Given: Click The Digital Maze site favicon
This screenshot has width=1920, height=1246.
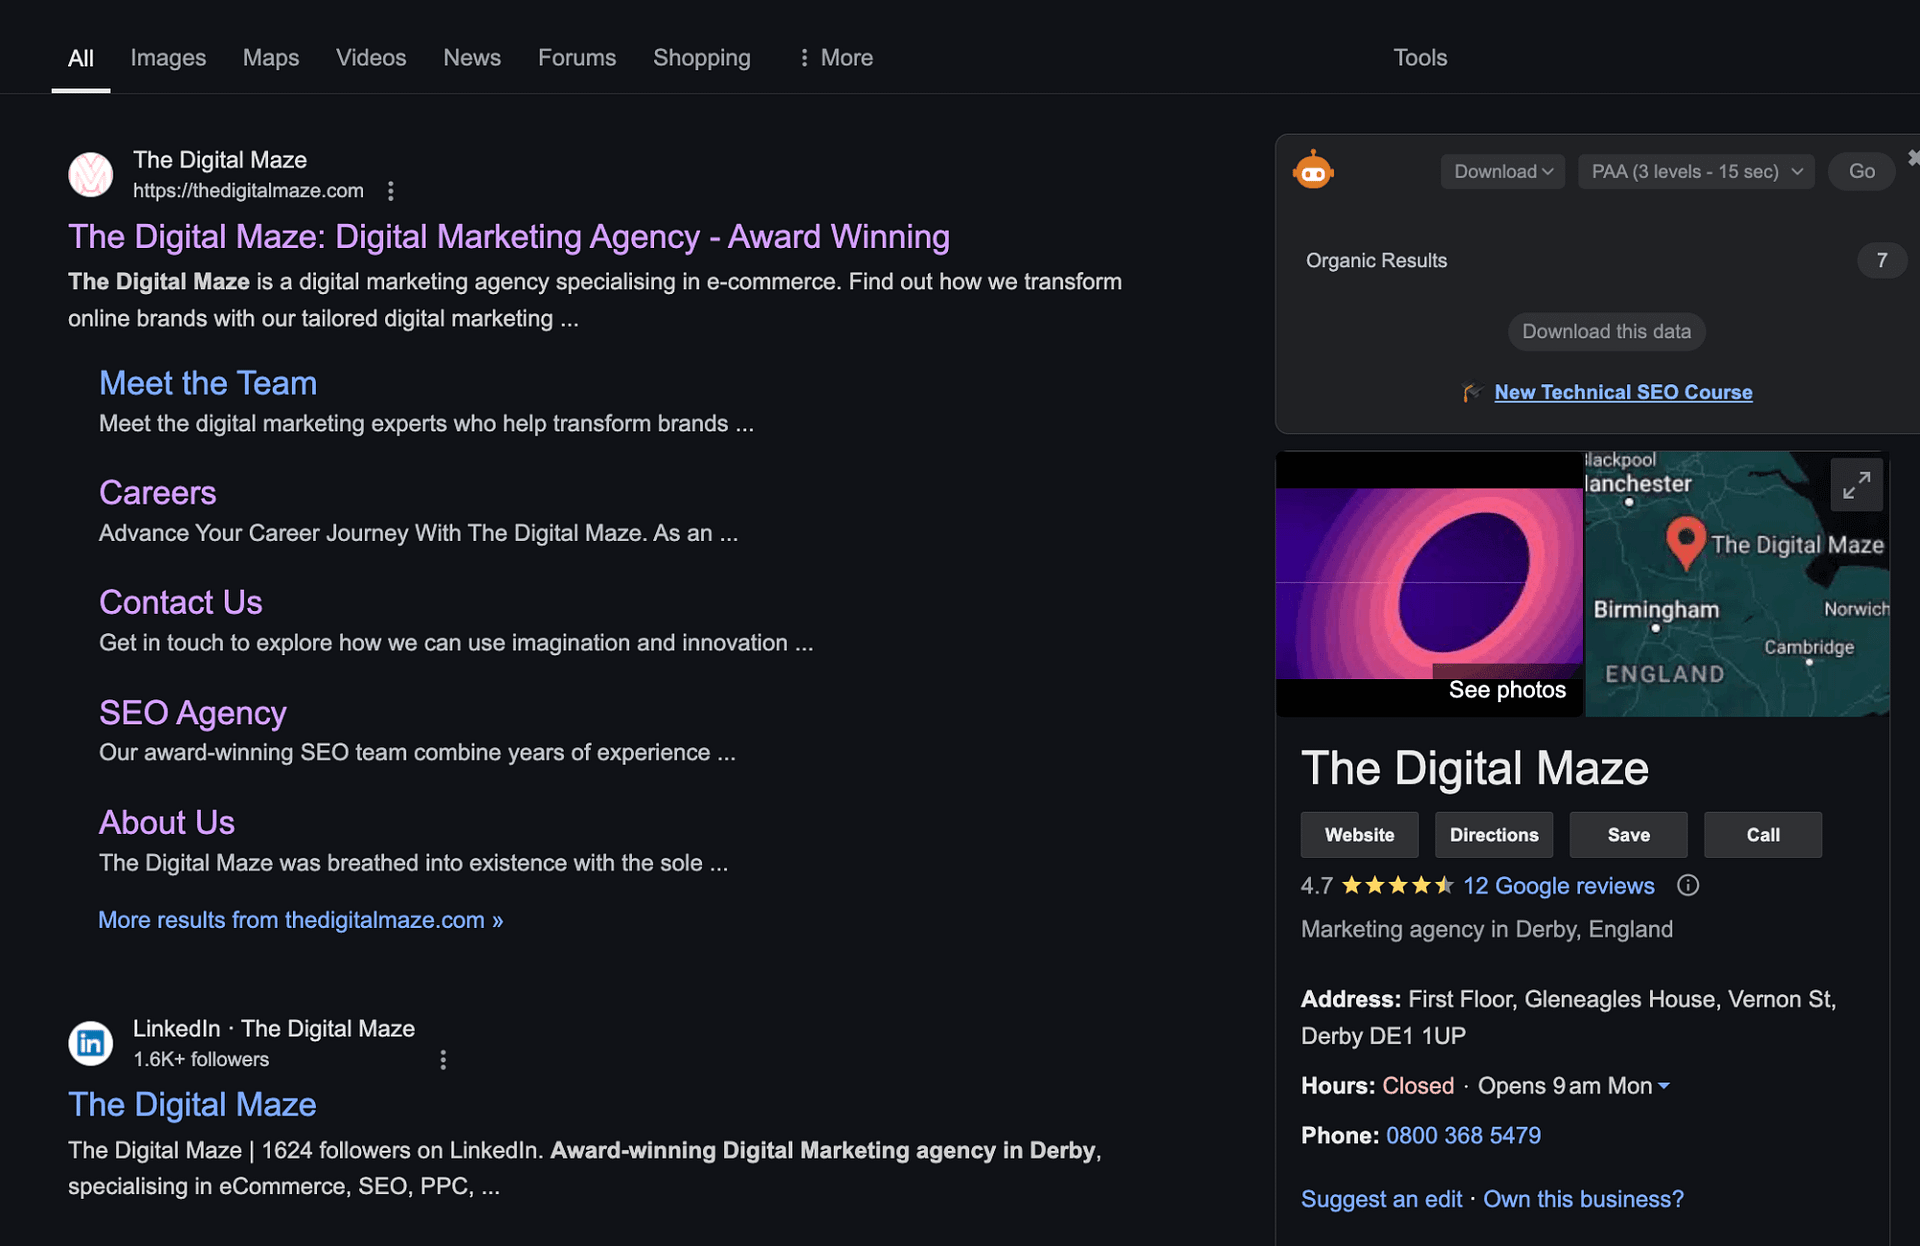Looking at the screenshot, I should pyautogui.click(x=90, y=174).
